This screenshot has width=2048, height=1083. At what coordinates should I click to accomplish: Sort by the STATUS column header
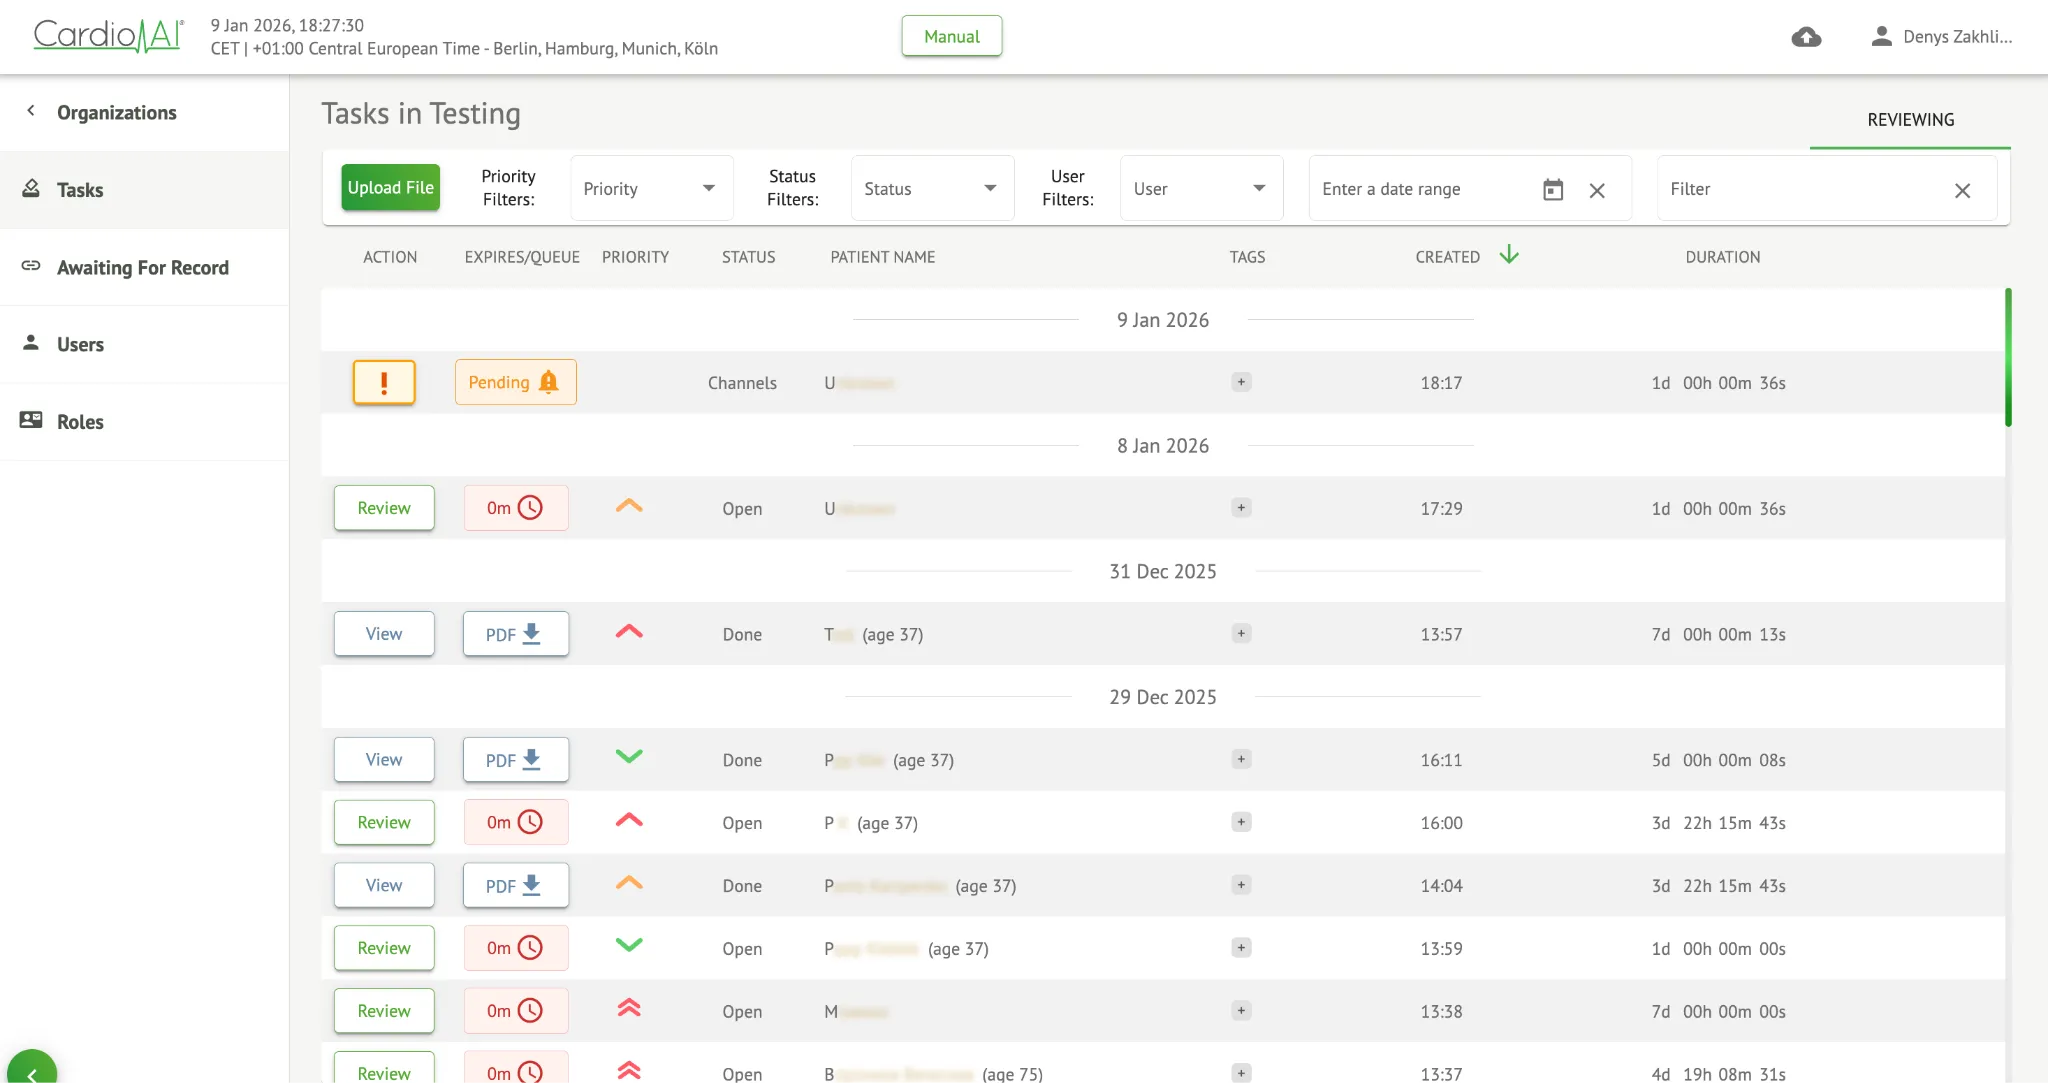tap(748, 257)
